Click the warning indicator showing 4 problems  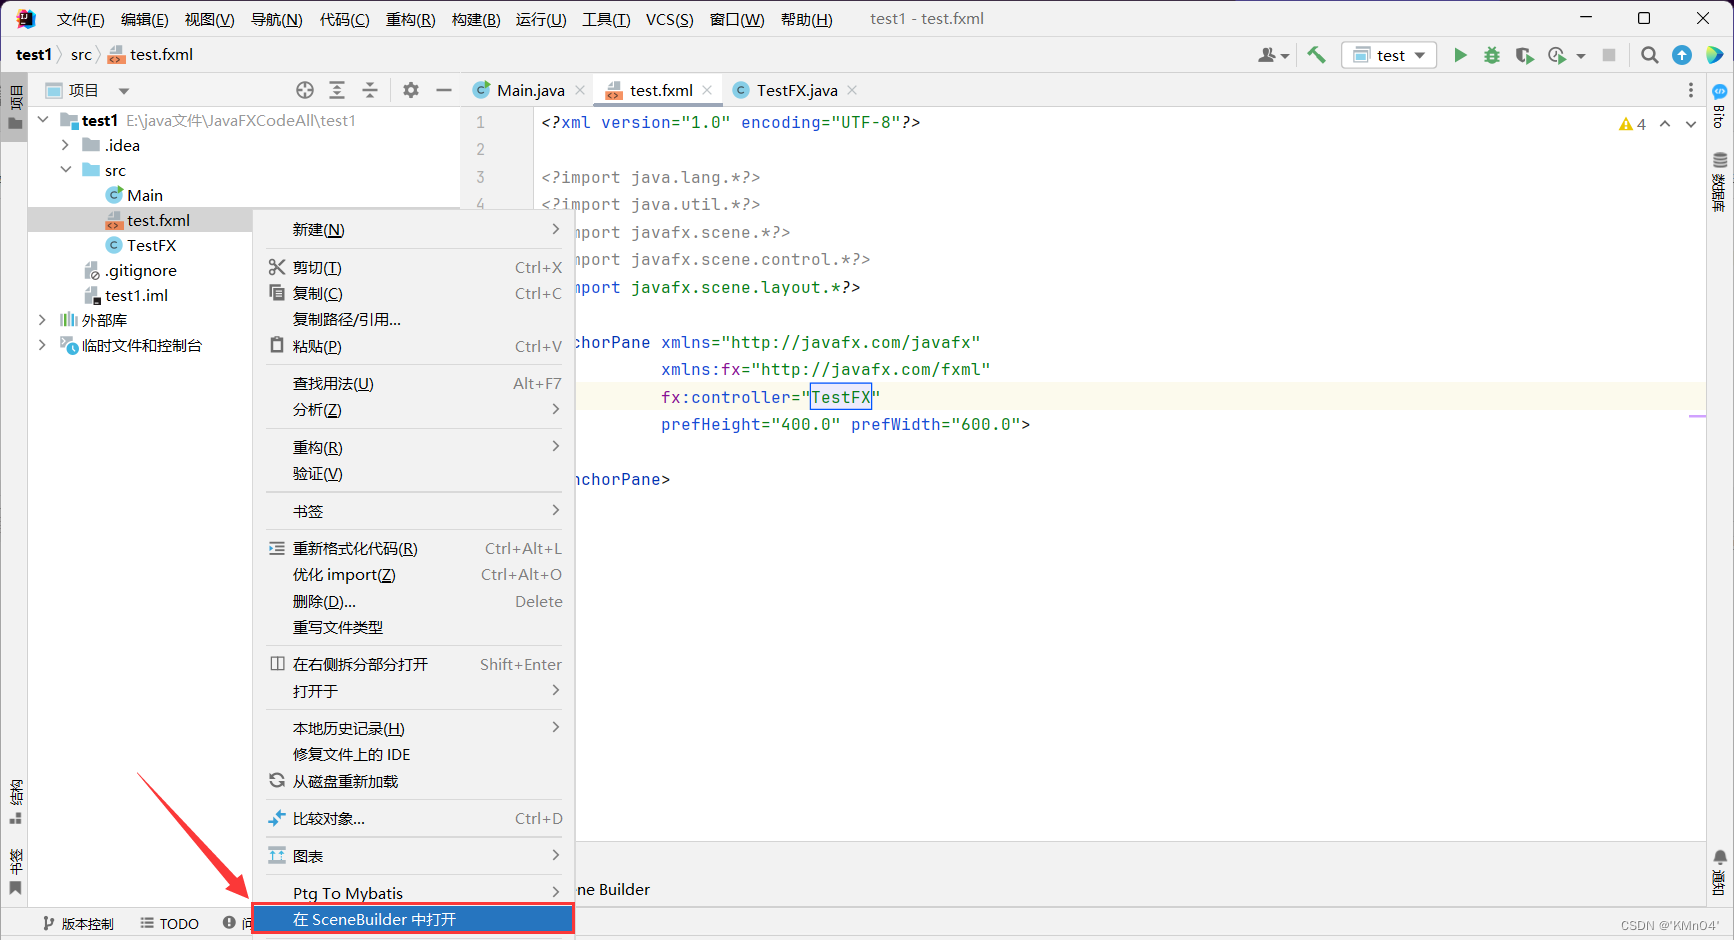(1632, 124)
